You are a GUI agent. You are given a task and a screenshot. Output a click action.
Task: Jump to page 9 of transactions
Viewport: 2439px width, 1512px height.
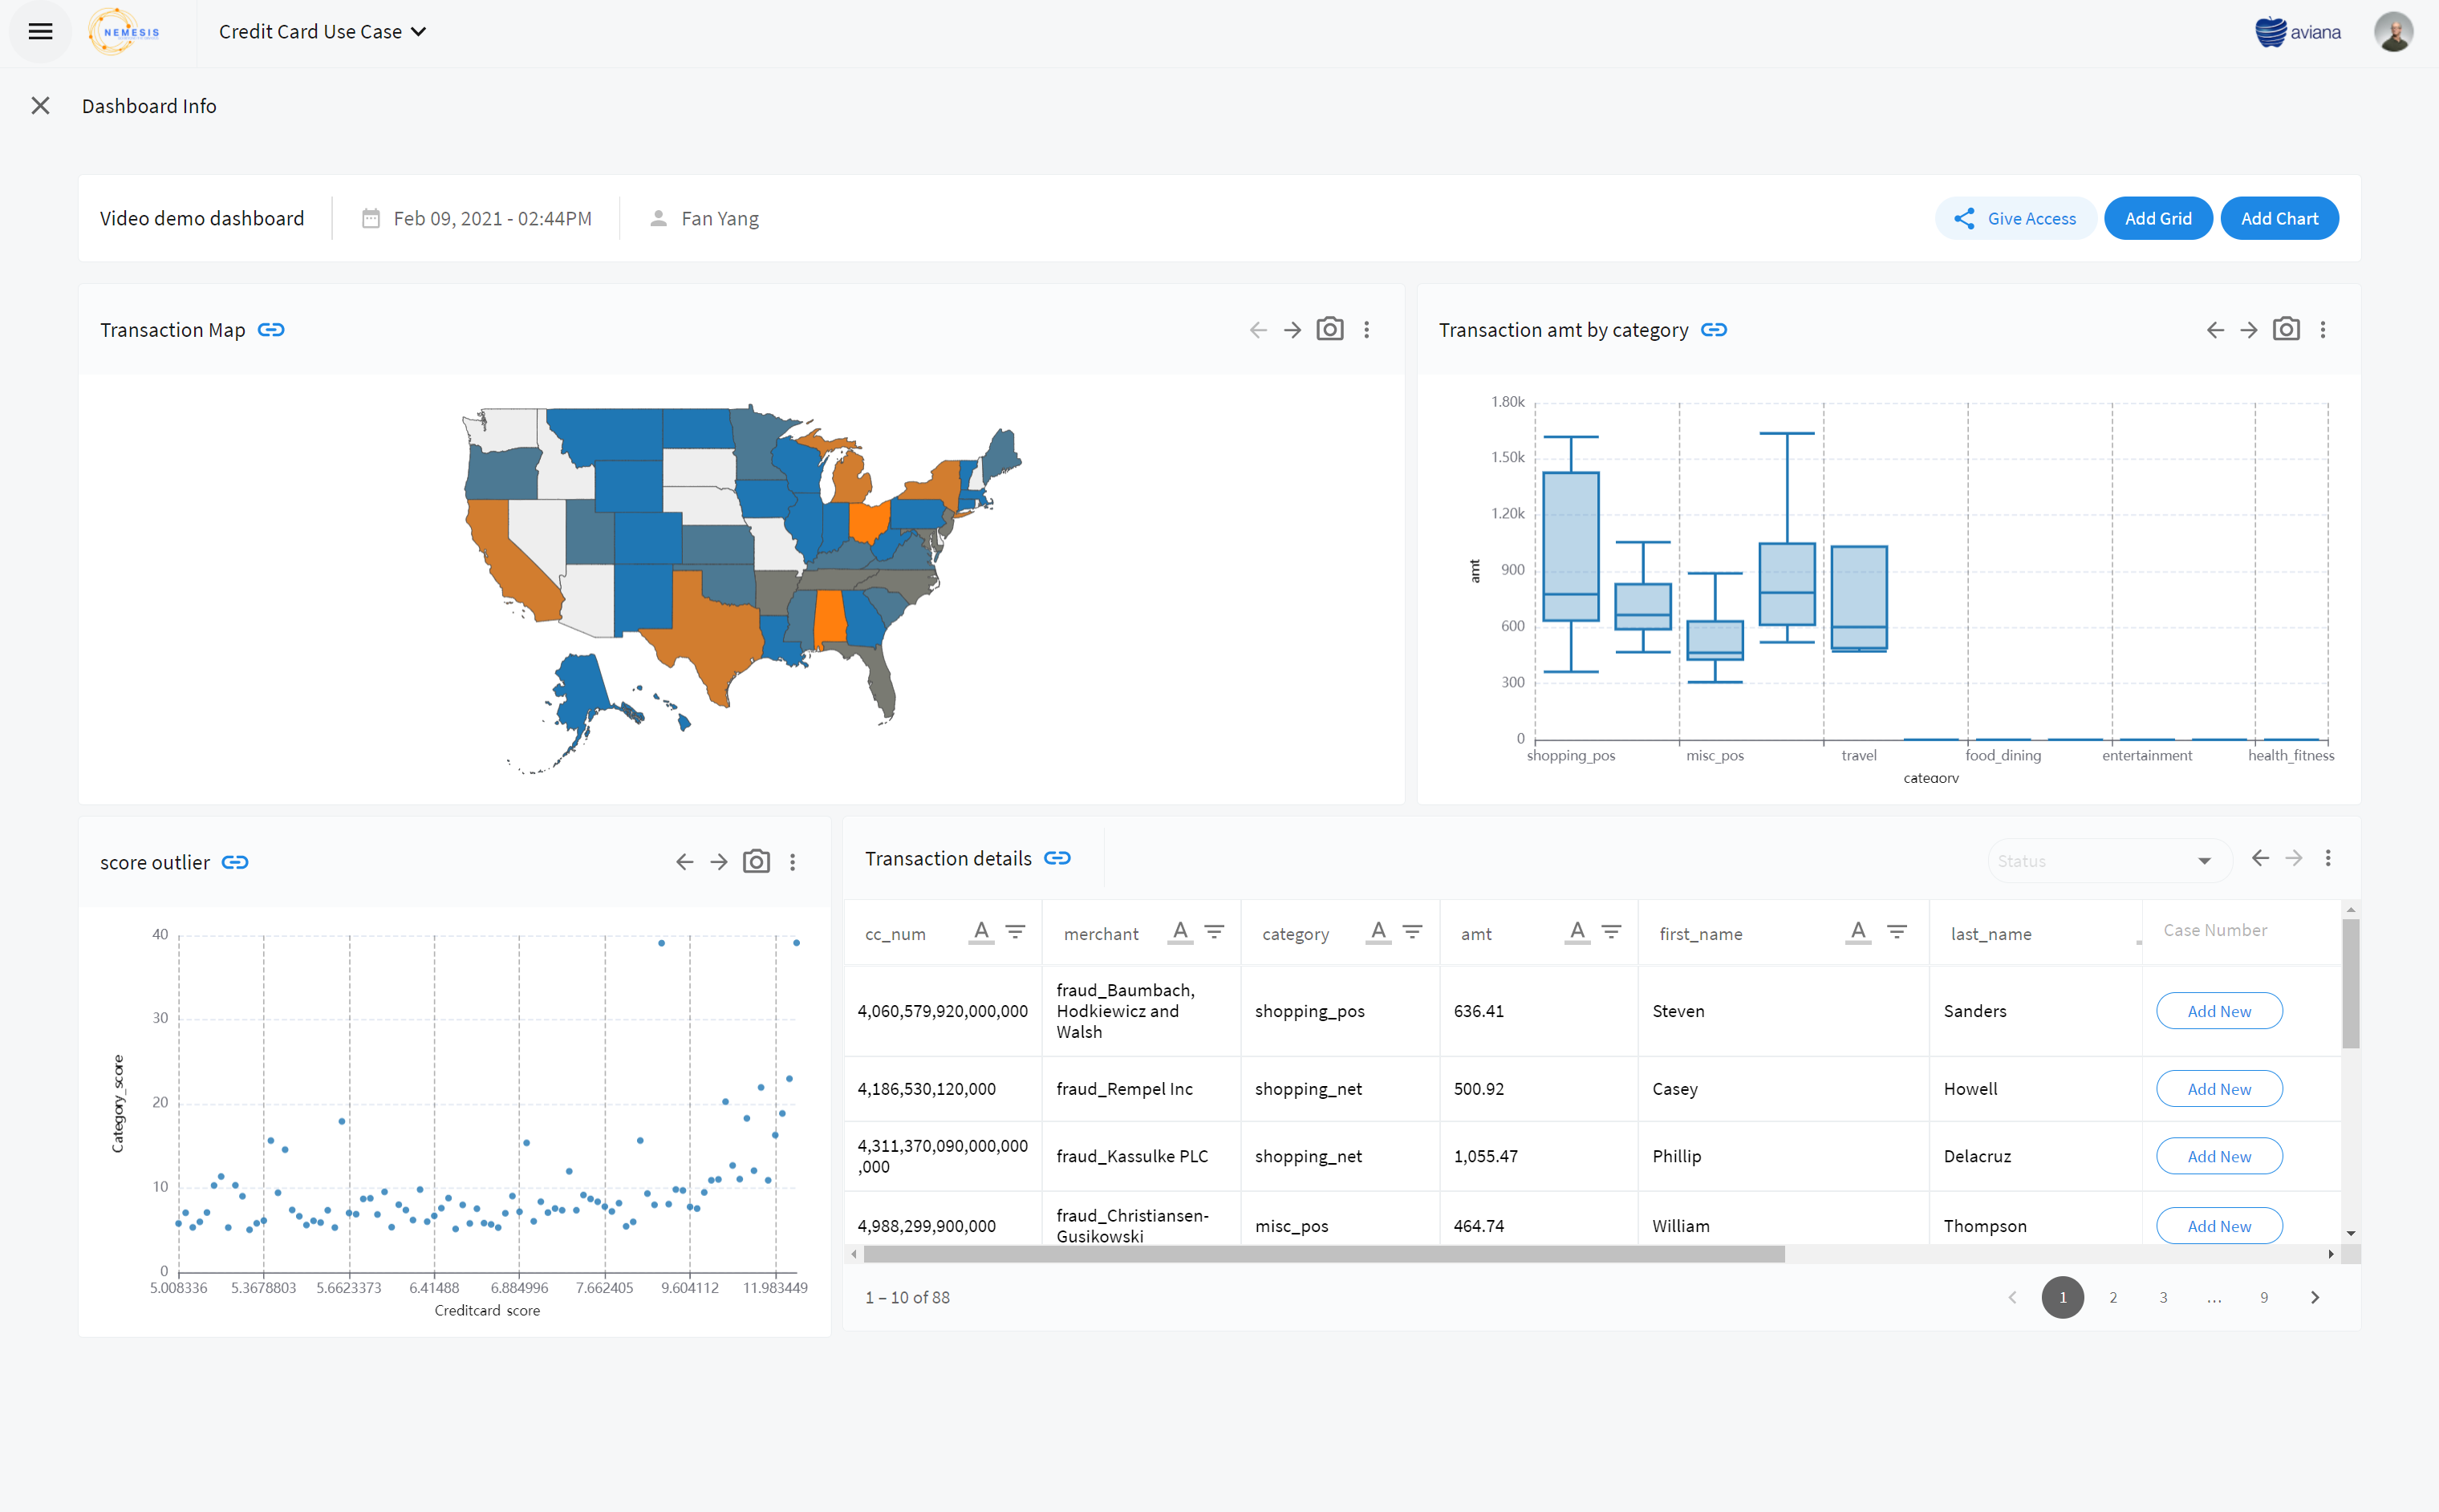[x=2264, y=1297]
